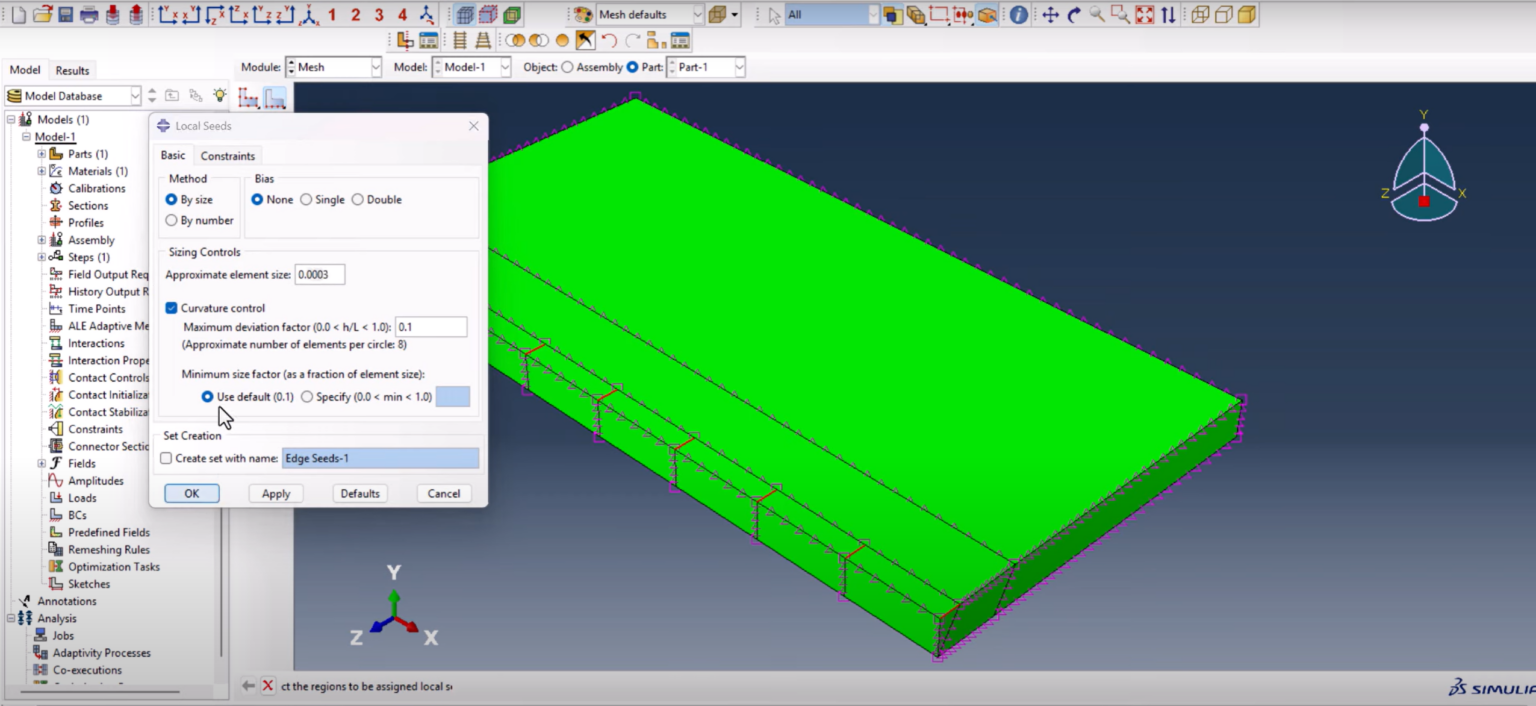Click Apply in the Local Seeds dialog
The width and height of the screenshot is (1536, 706).
(275, 493)
